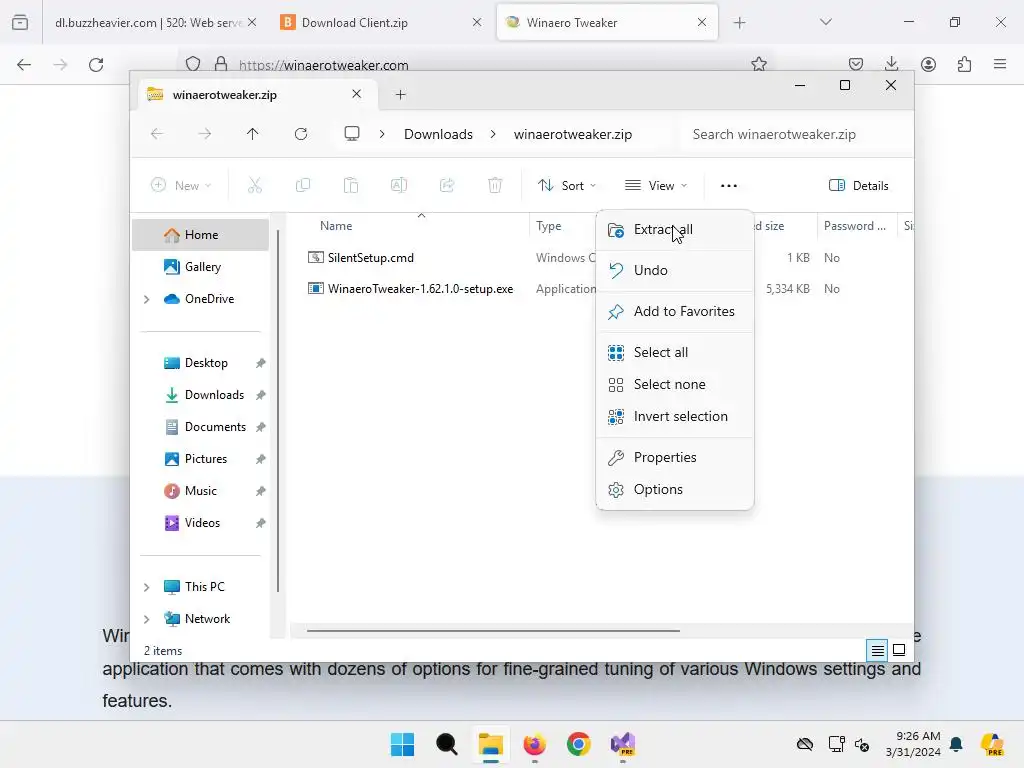Screen dimensions: 1024x768
Task: Click the Share icon in toolbar
Action: click(x=447, y=186)
